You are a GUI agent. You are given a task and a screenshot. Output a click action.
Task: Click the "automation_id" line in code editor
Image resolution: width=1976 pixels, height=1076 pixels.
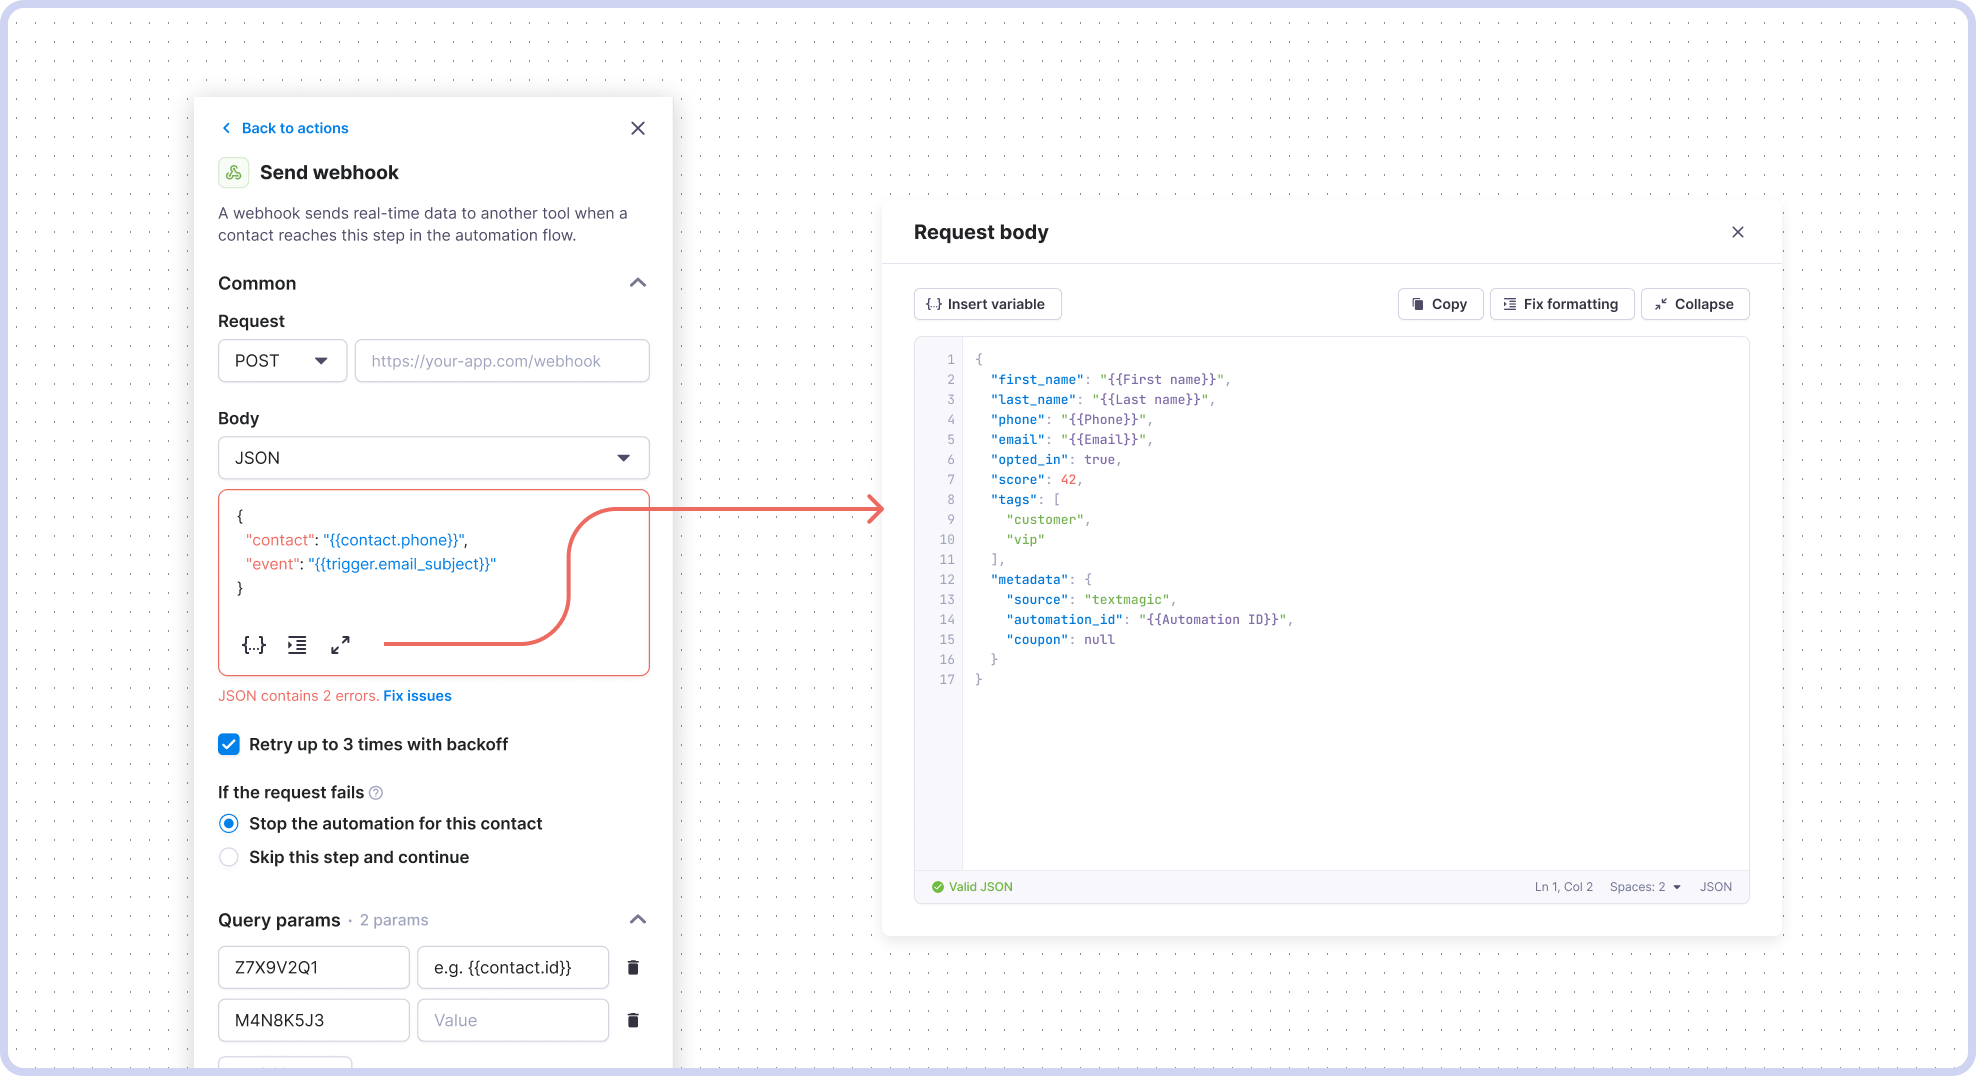[1149, 620]
